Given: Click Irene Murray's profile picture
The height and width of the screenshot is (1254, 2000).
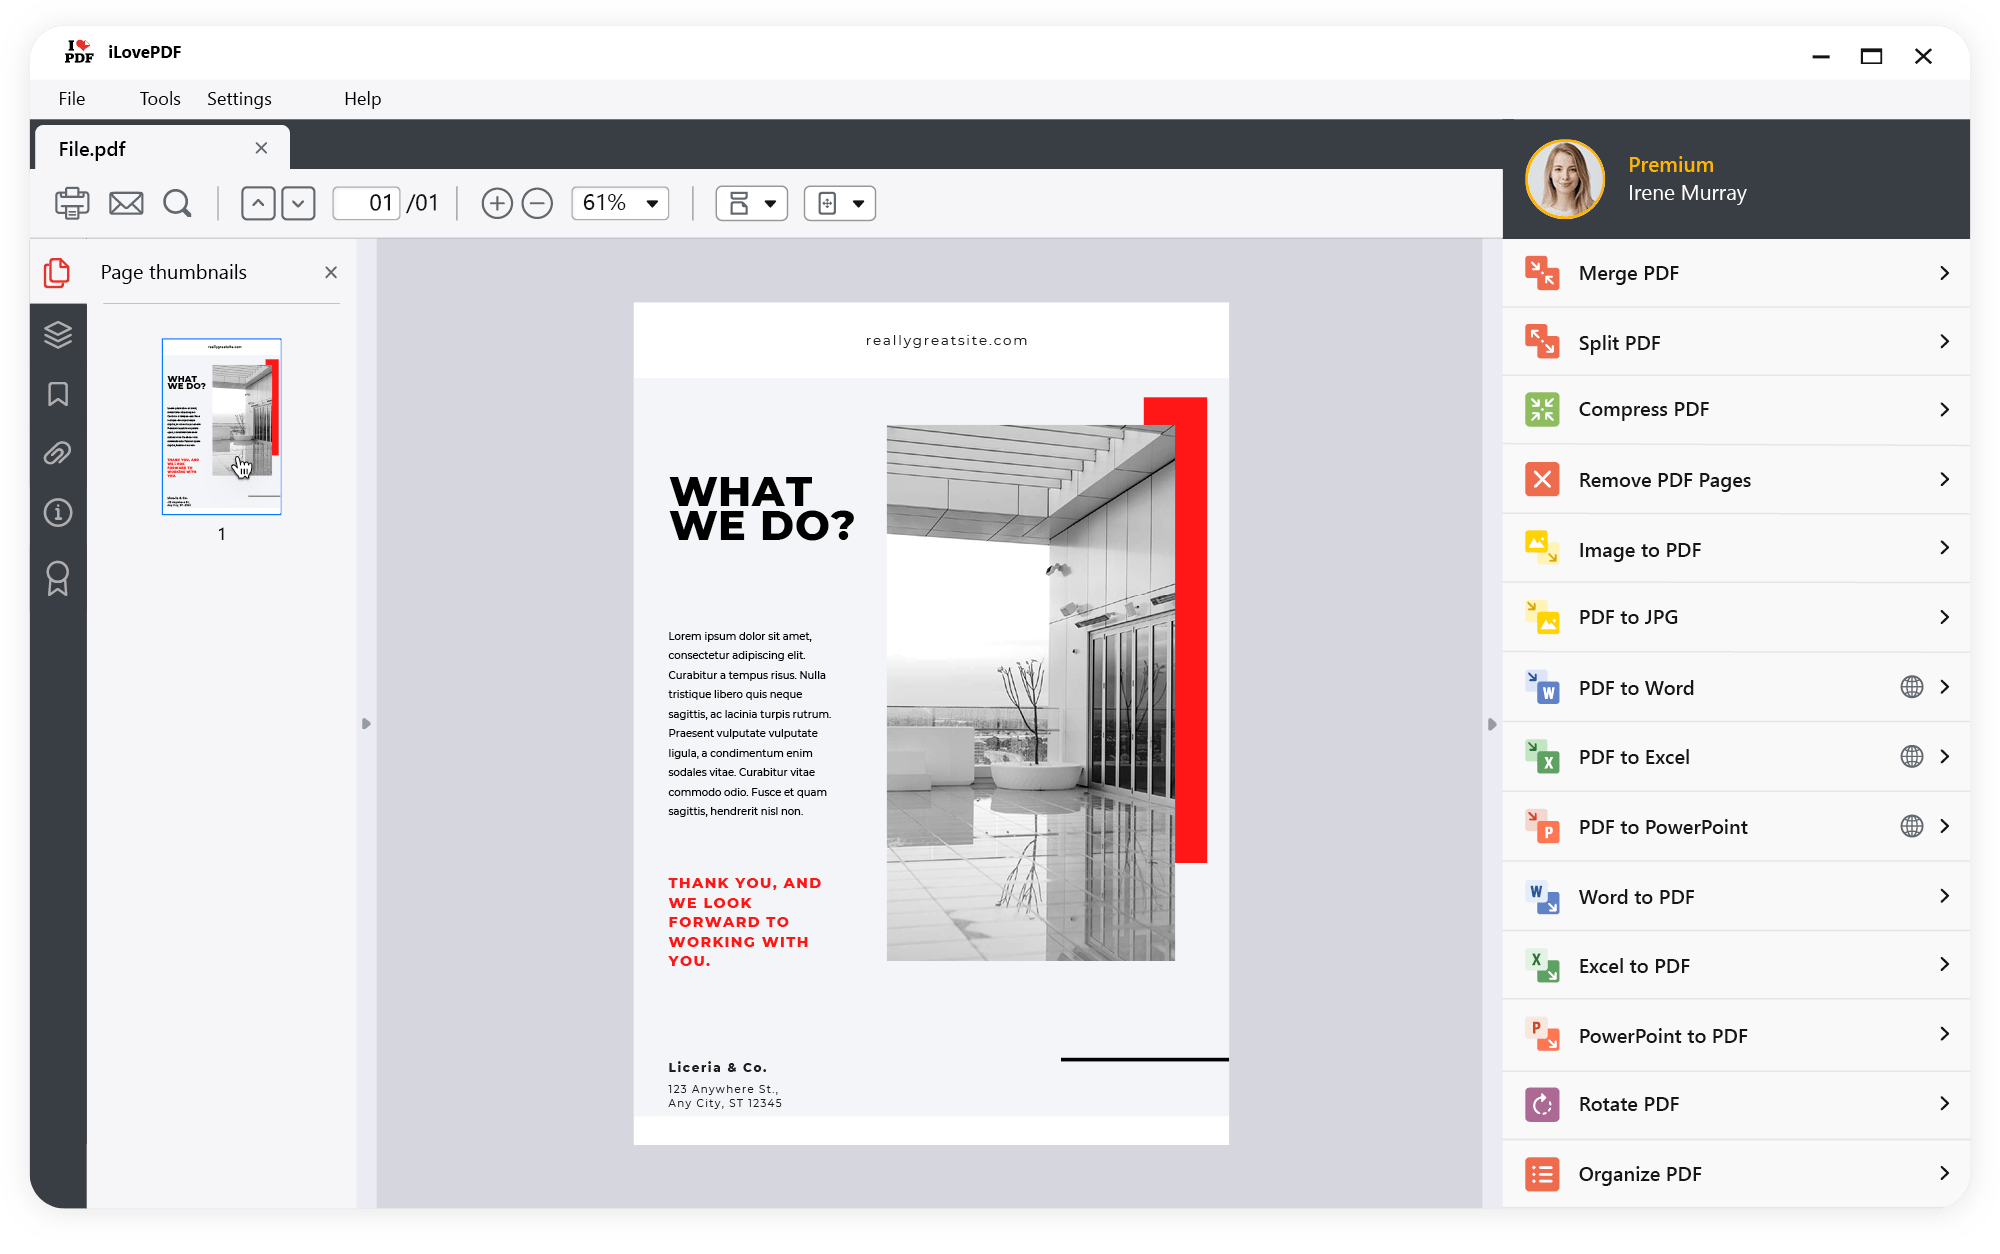Looking at the screenshot, I should click(1564, 180).
